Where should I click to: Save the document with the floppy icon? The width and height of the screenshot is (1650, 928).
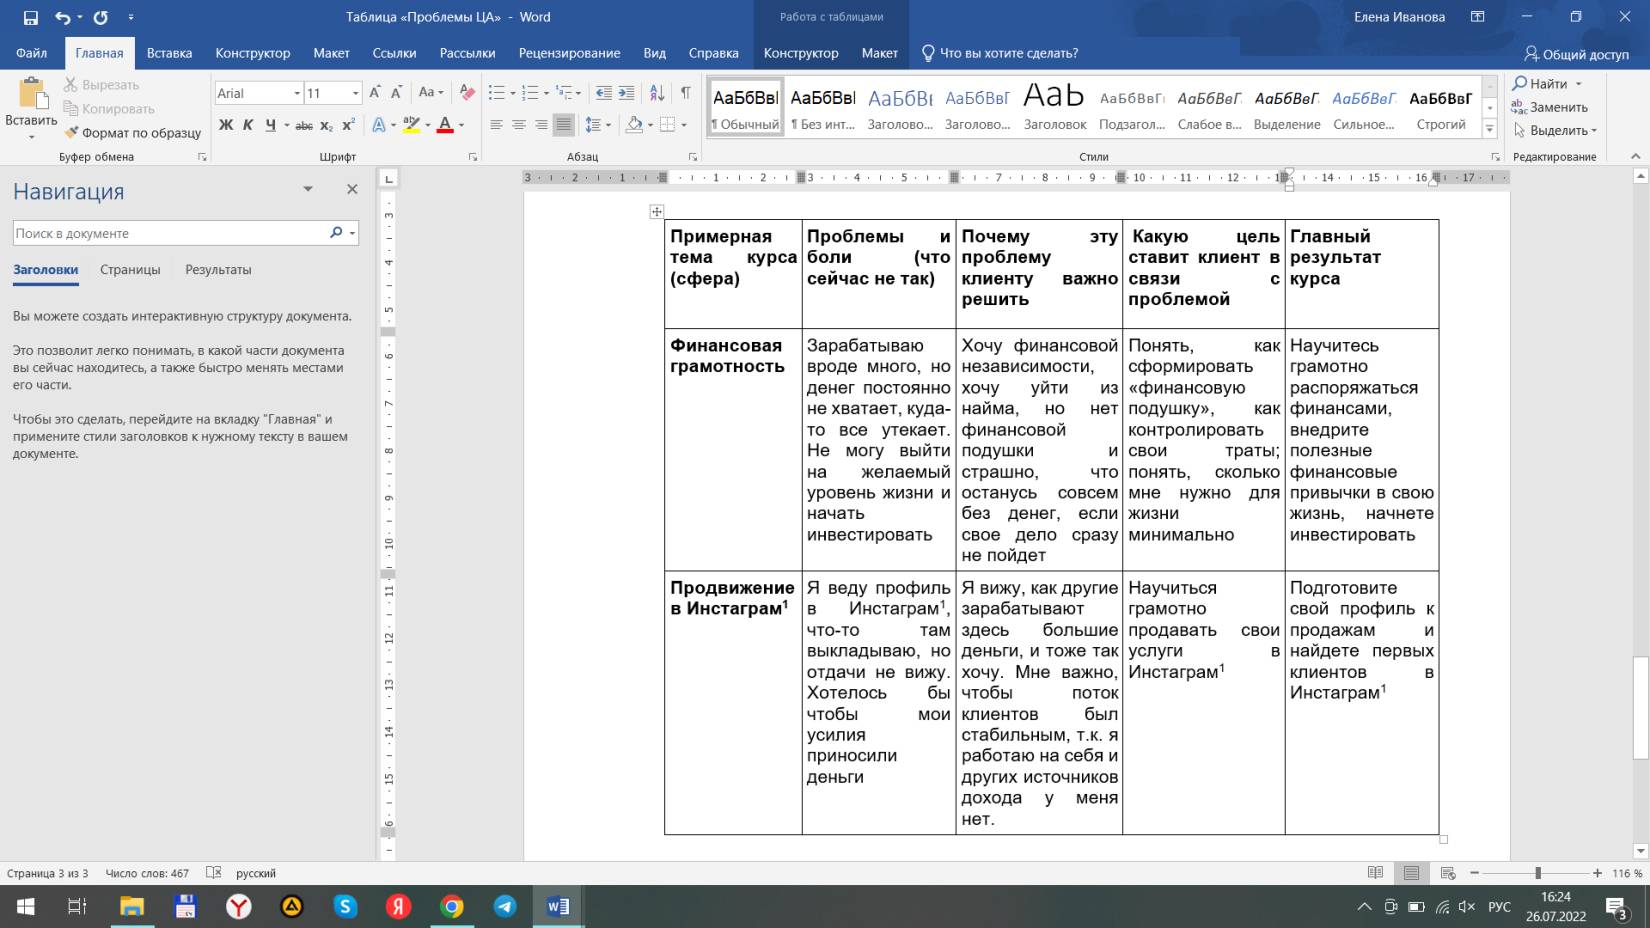pyautogui.click(x=31, y=17)
